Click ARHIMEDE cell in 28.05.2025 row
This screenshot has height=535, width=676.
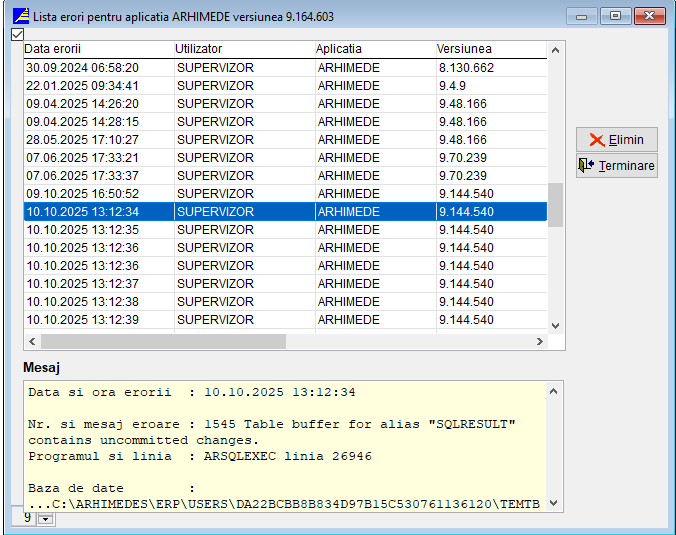376,140
